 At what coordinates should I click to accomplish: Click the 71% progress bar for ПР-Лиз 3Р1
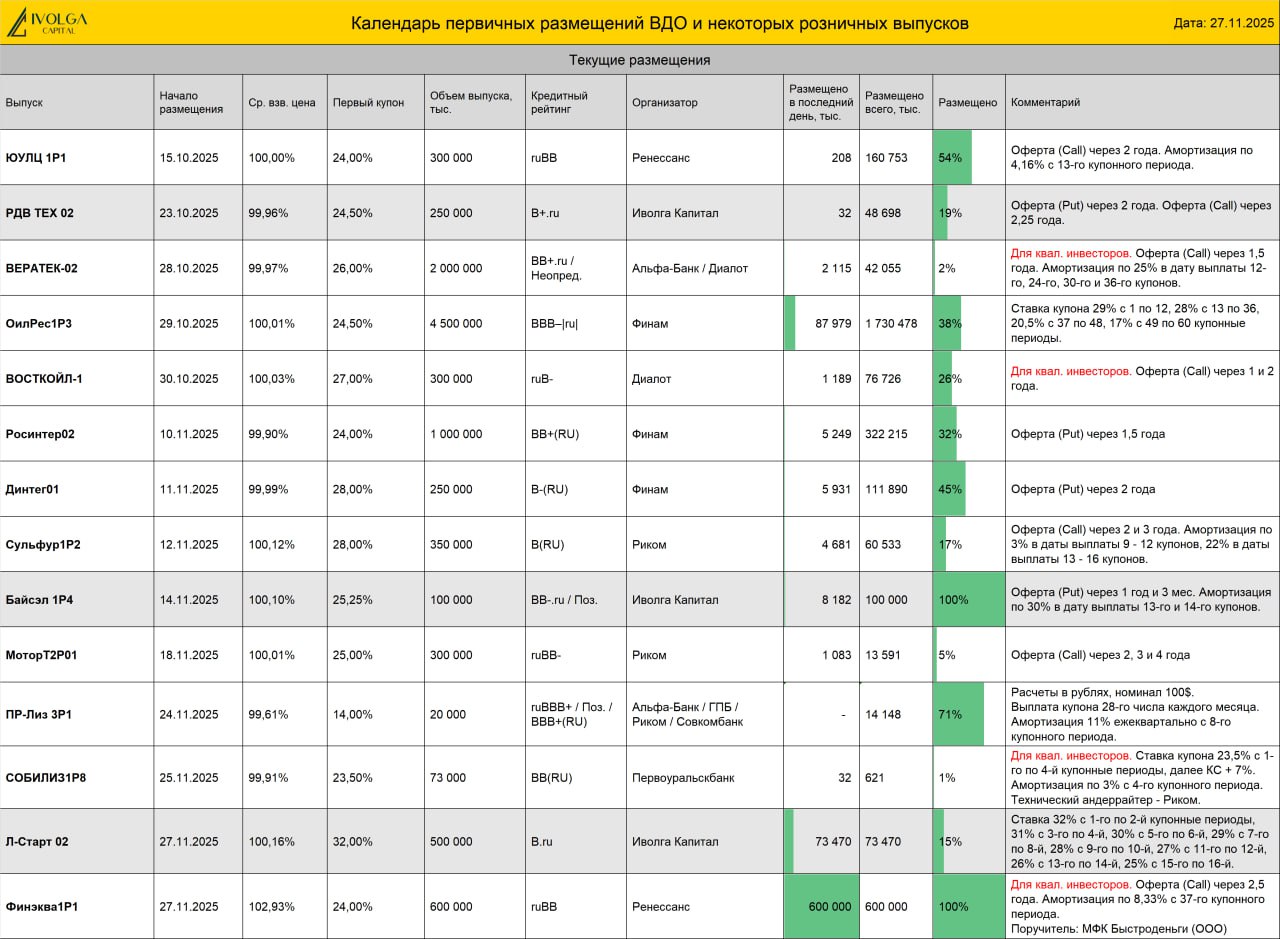click(x=958, y=714)
